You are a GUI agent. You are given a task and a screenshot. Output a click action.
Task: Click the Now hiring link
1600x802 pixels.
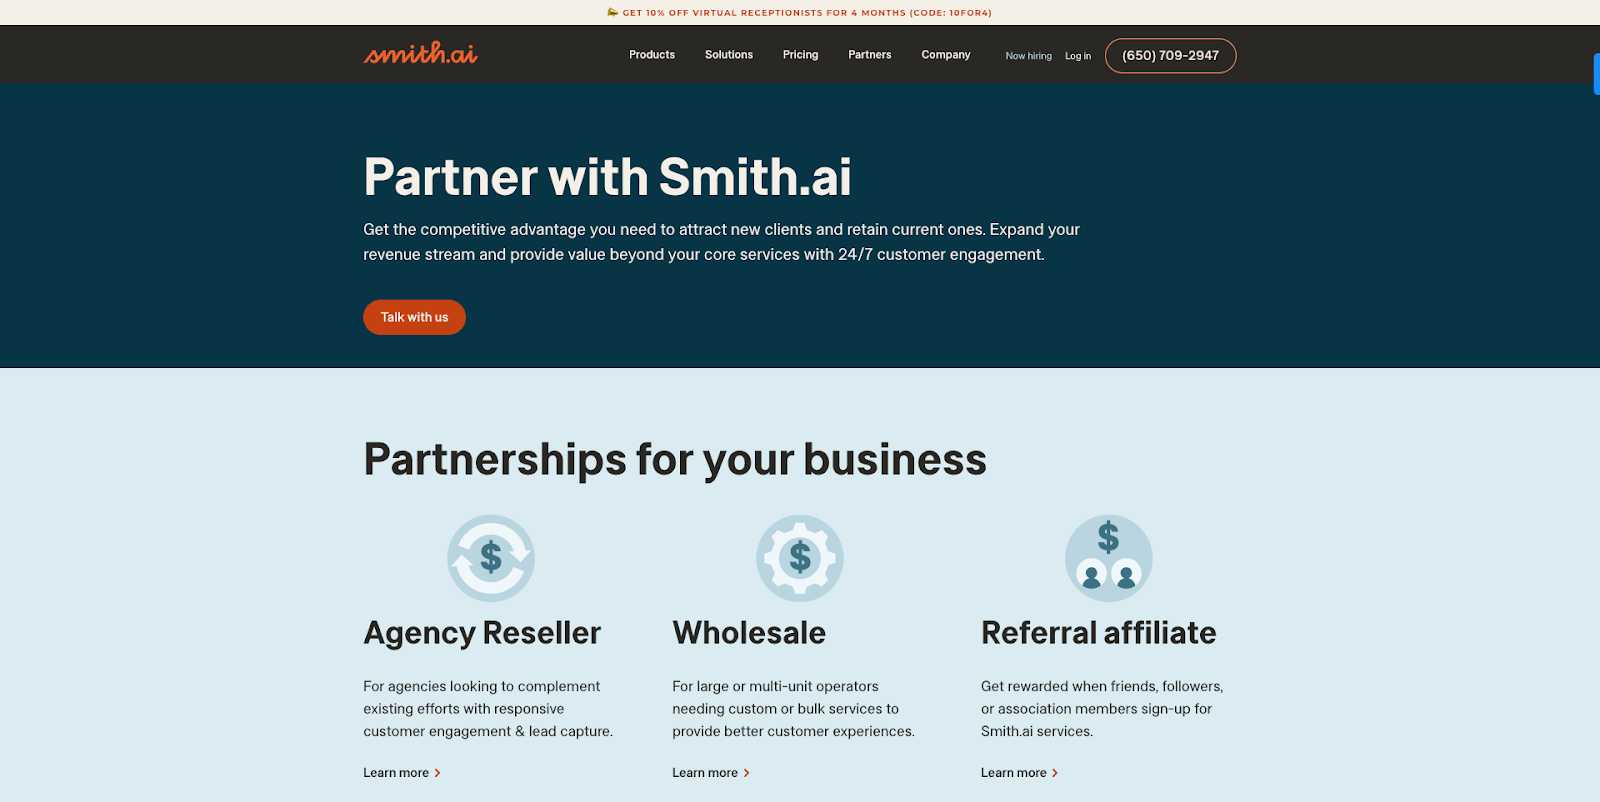[x=1029, y=56]
